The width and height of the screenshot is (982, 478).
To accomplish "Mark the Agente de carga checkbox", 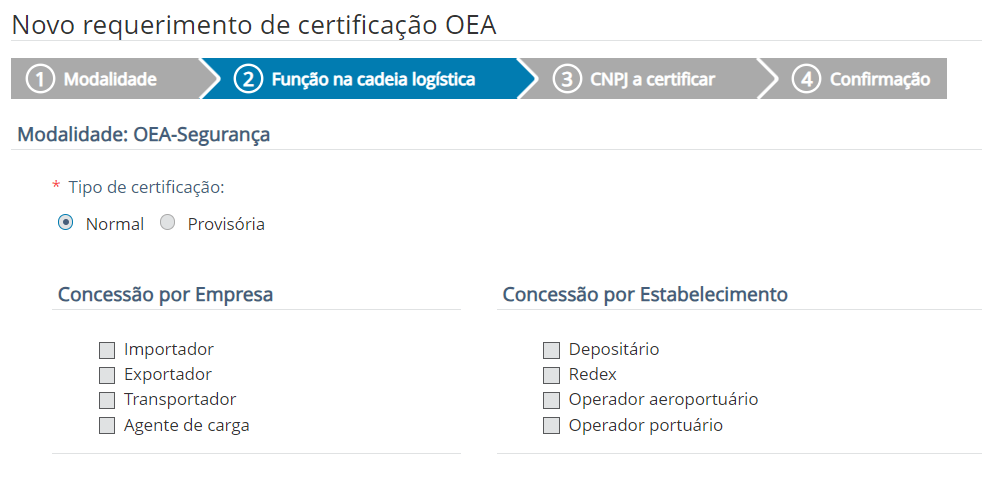I will (107, 426).
